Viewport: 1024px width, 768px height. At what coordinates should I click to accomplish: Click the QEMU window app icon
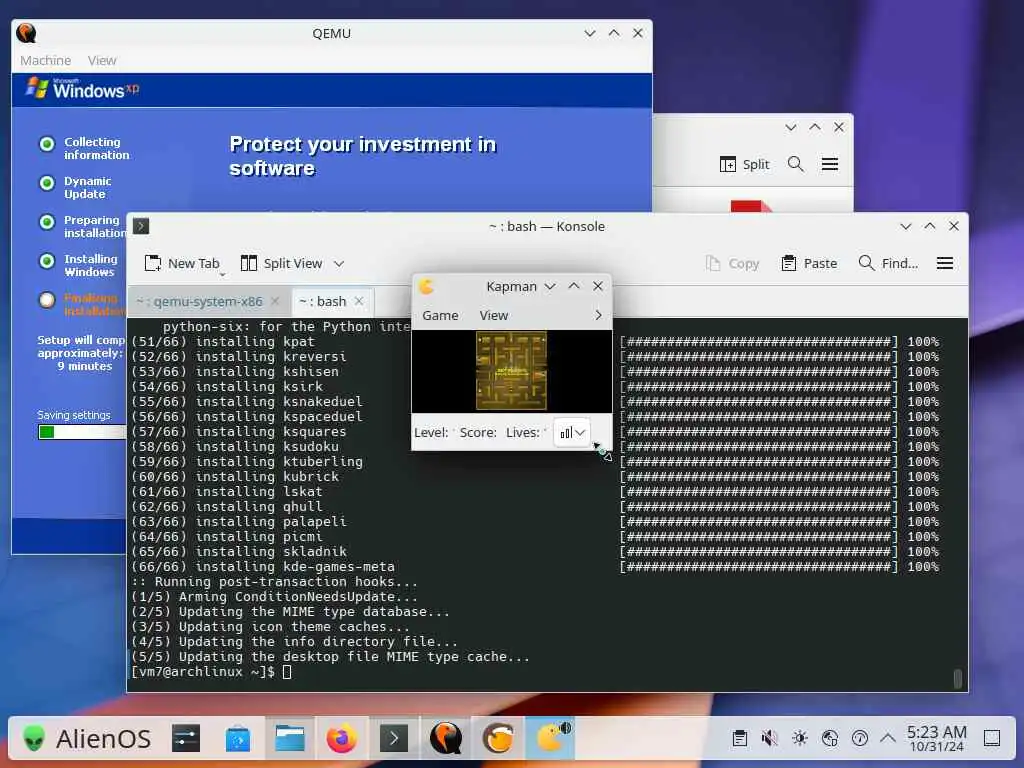point(26,33)
